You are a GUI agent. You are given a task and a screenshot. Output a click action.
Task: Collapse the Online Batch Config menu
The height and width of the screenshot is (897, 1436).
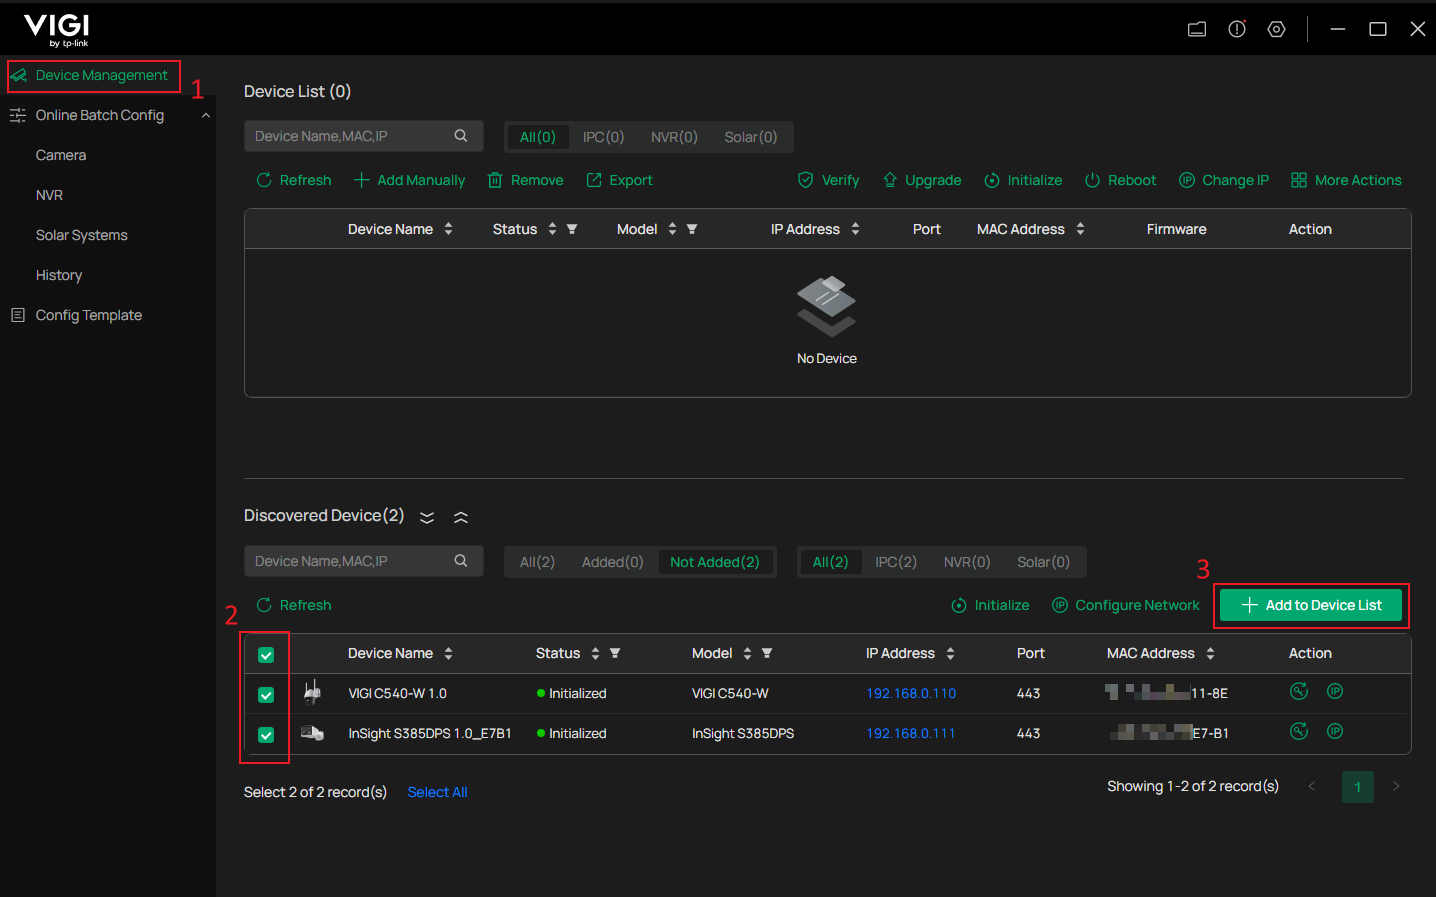pos(205,115)
